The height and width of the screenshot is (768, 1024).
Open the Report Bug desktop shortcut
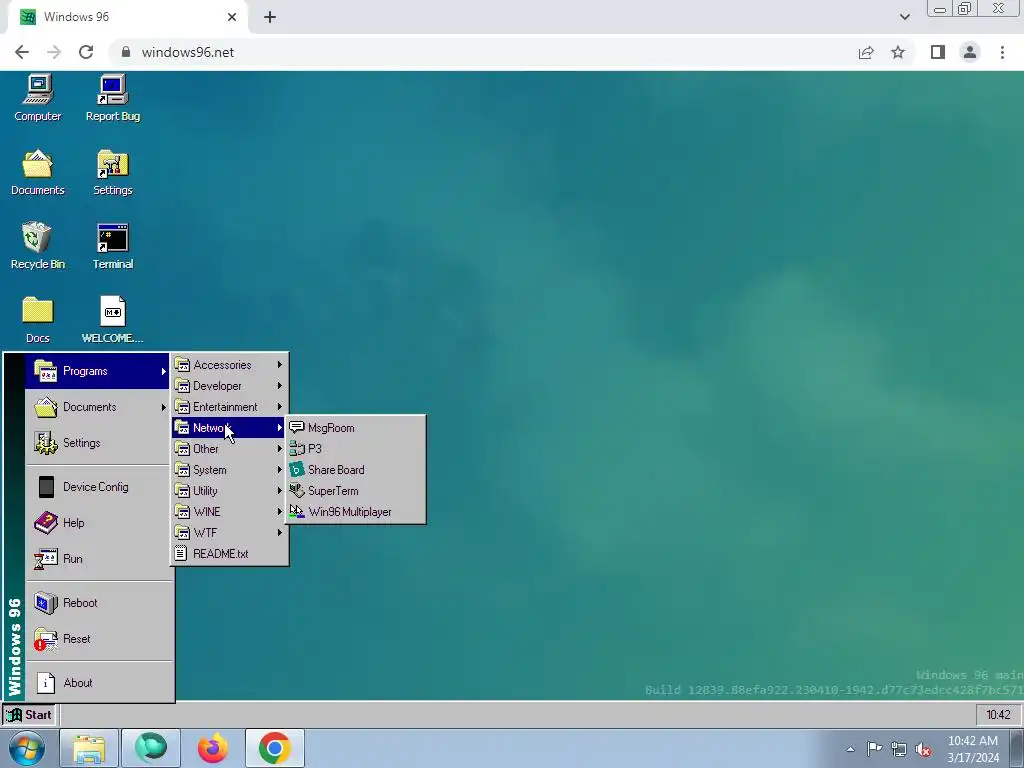pos(112,98)
